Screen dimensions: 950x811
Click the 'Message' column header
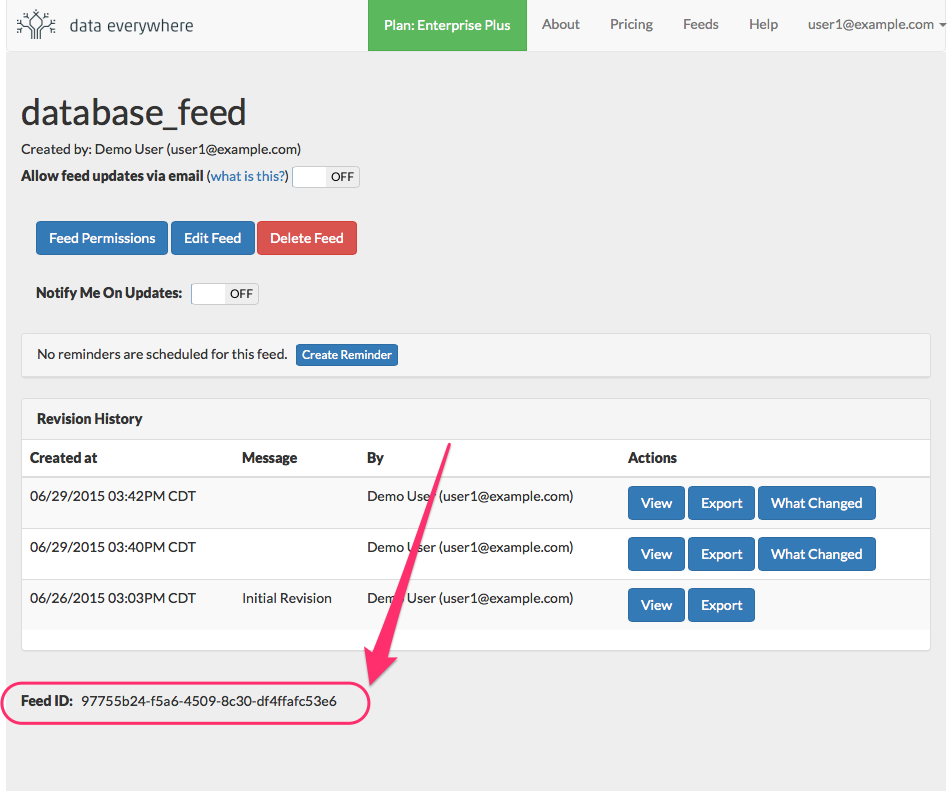point(270,458)
